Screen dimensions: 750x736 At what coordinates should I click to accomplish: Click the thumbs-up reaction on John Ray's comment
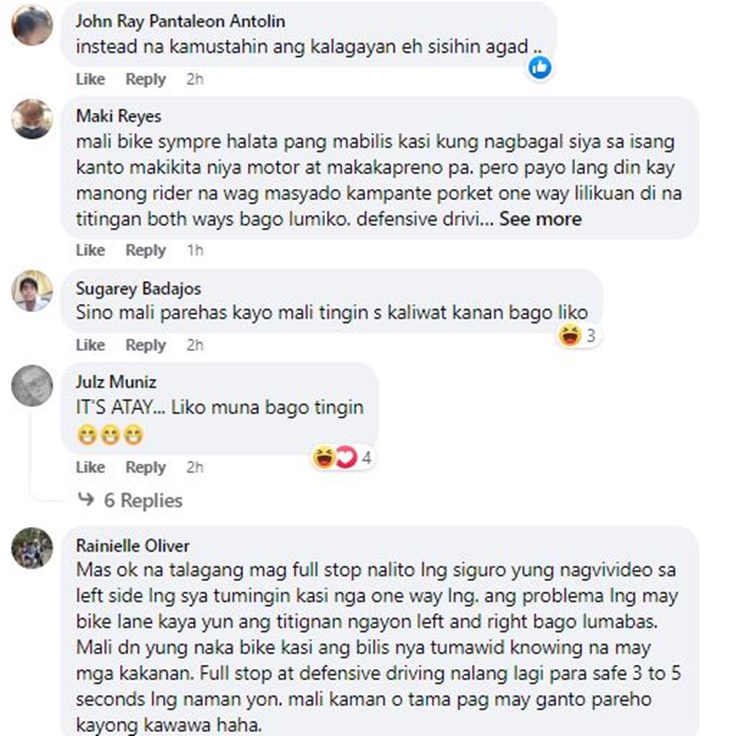coord(540,67)
